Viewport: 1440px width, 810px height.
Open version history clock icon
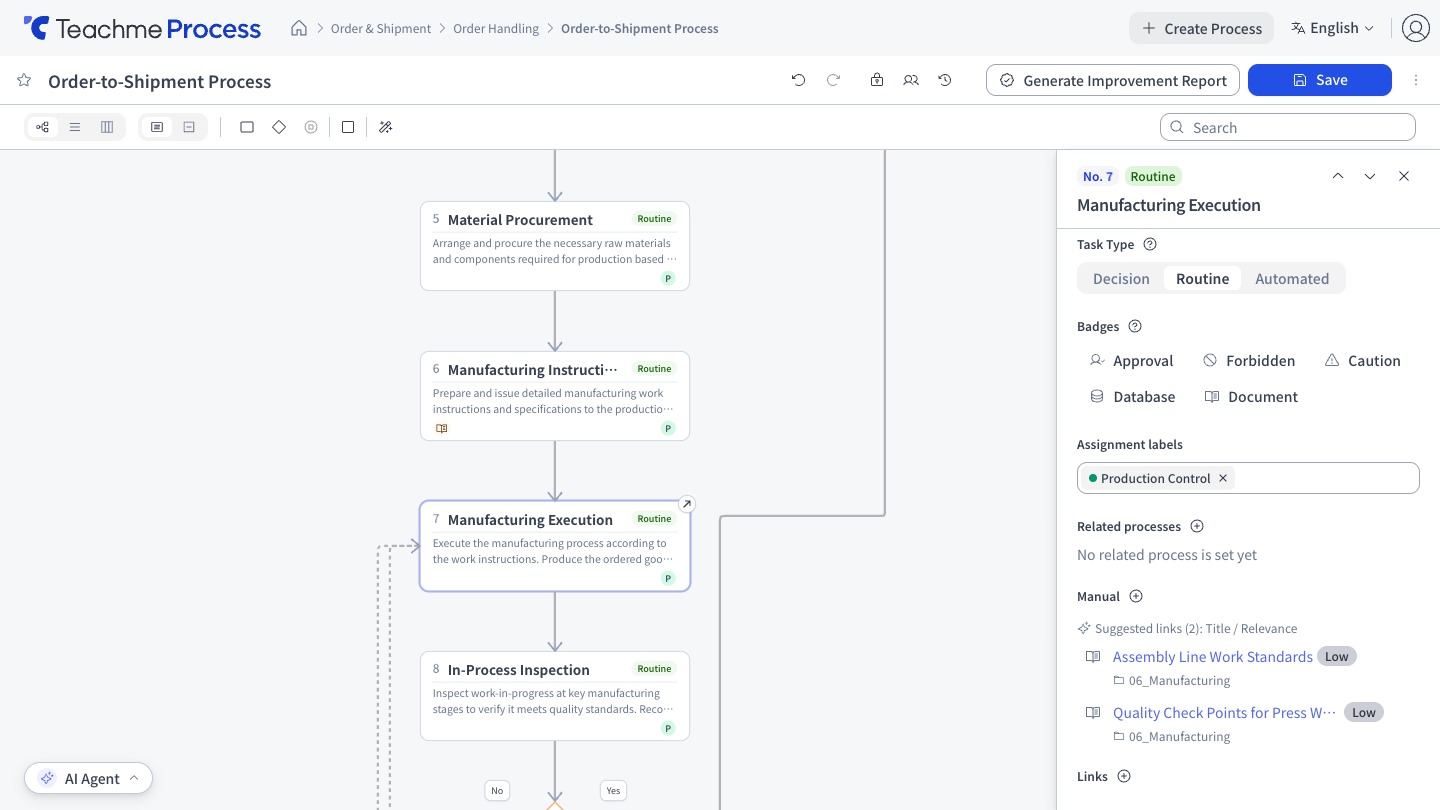click(x=945, y=80)
